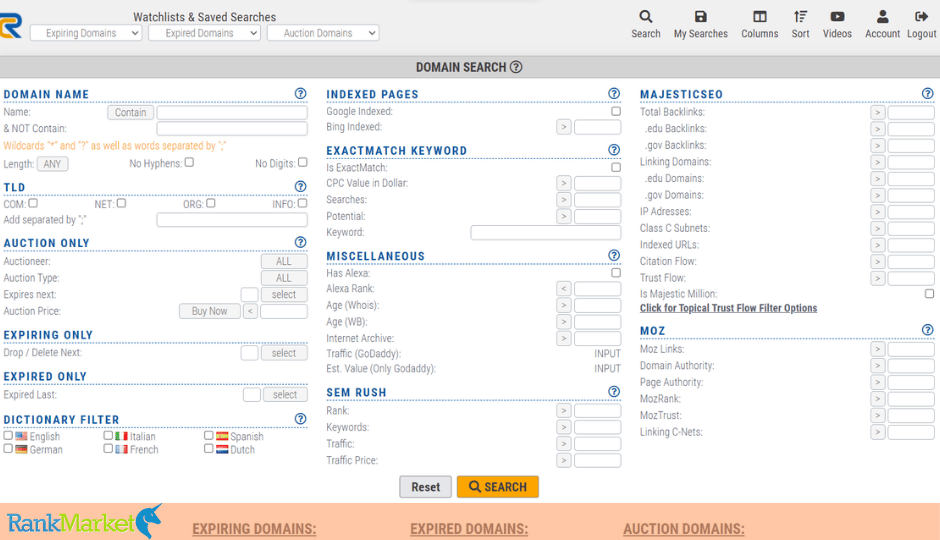Open My Searches save icon
The image size is (940, 540).
pyautogui.click(x=700, y=17)
